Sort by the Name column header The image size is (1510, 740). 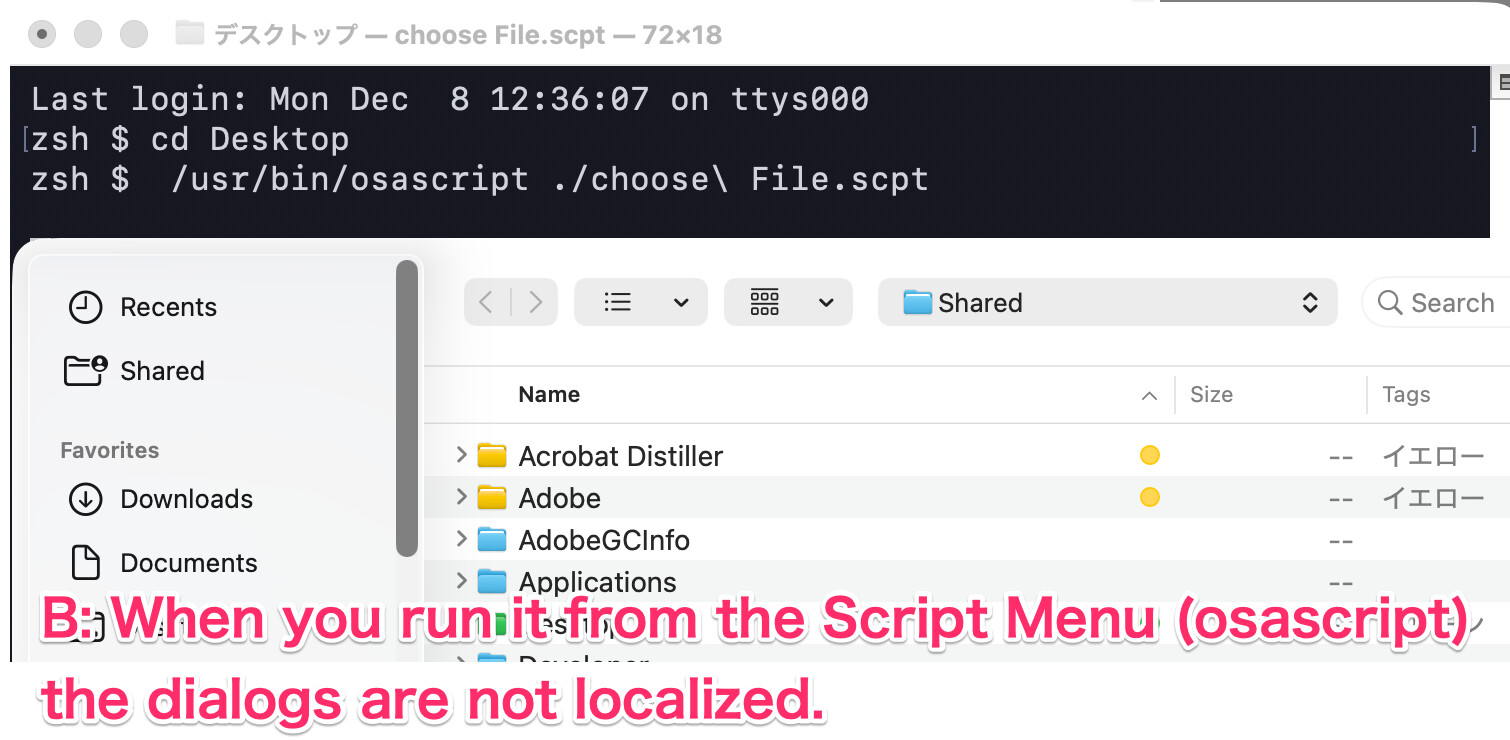(549, 395)
